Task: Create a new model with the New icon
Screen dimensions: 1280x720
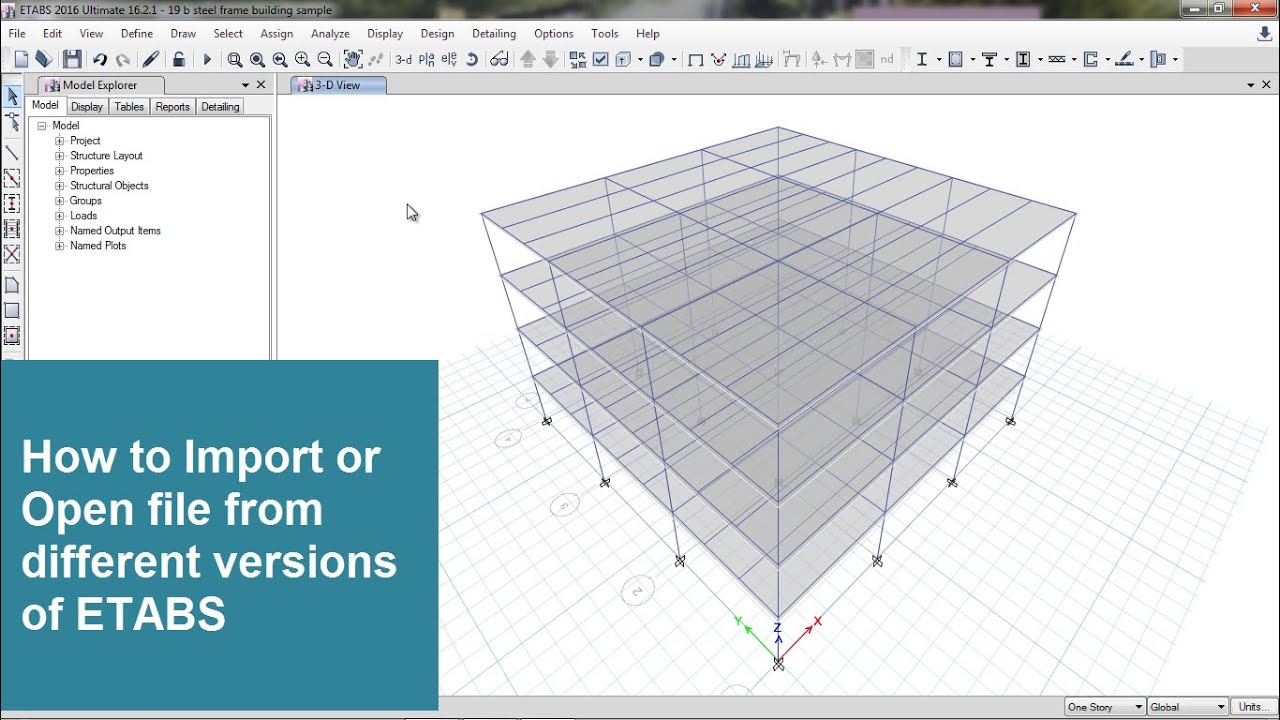Action: pos(21,60)
